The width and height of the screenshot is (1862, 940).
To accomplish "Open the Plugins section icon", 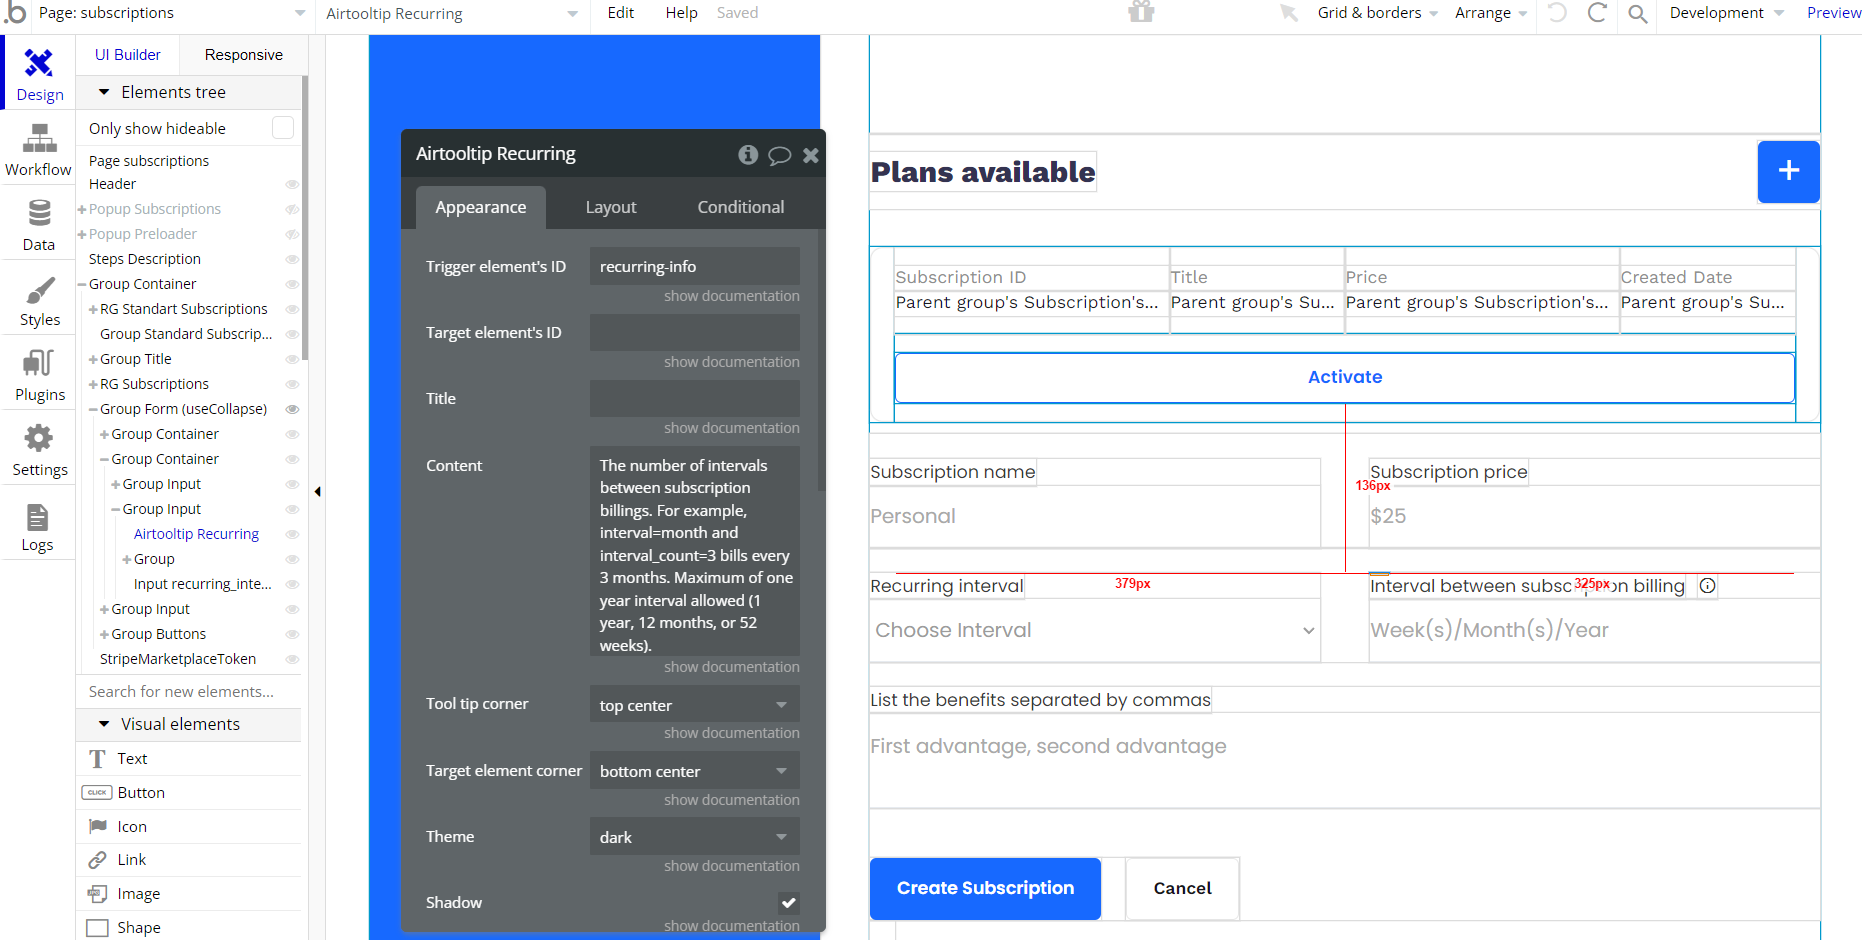I will click(39, 375).
